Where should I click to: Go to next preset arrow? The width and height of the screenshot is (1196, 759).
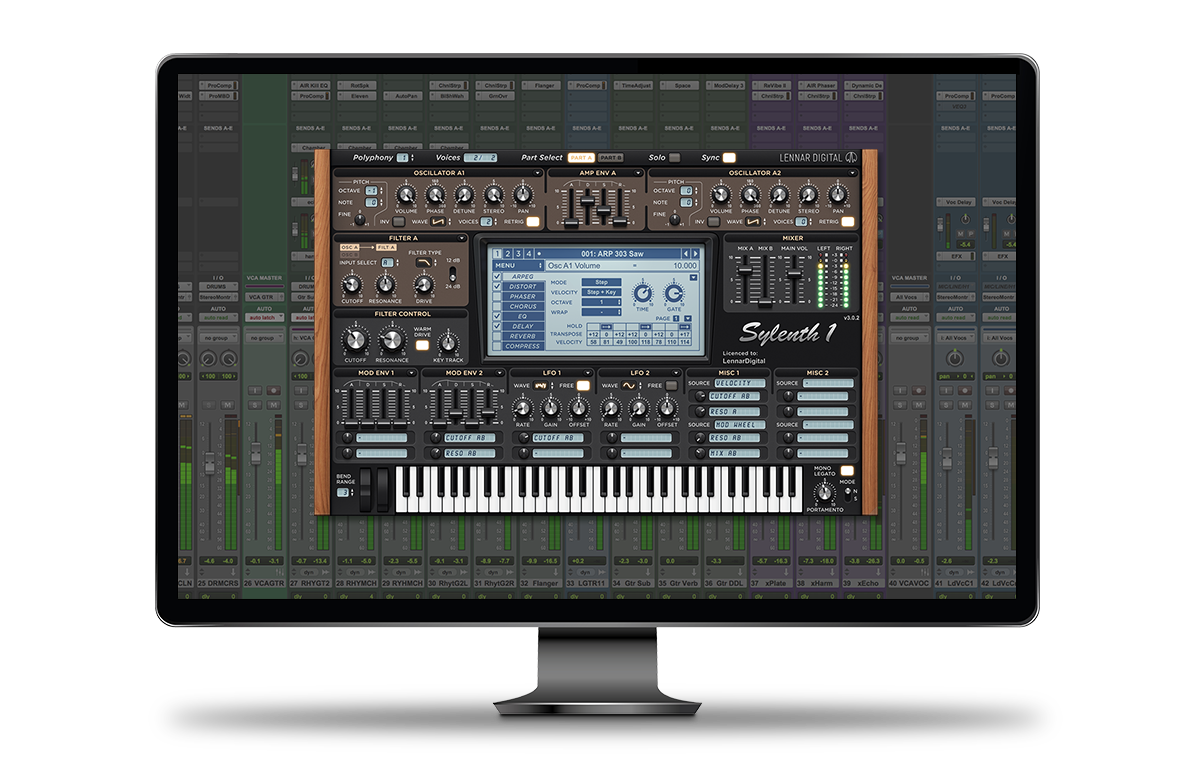tap(696, 253)
